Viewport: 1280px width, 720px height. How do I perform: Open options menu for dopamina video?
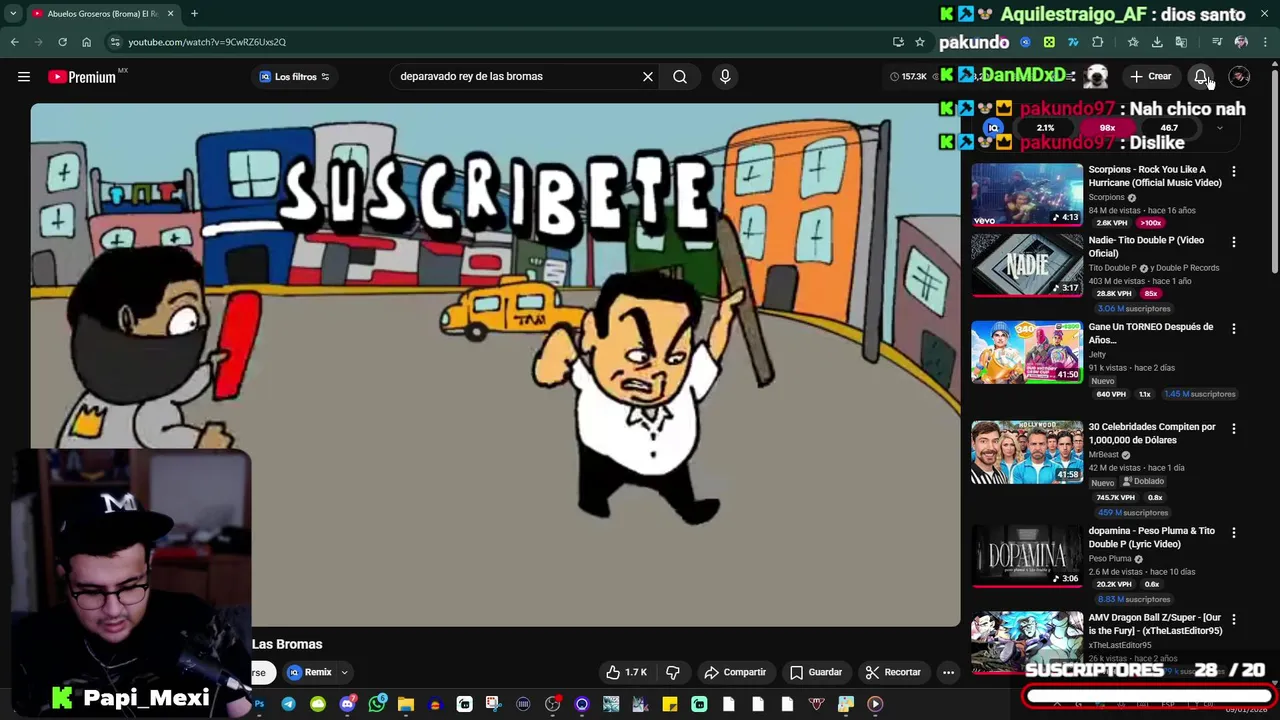pos(1233,532)
